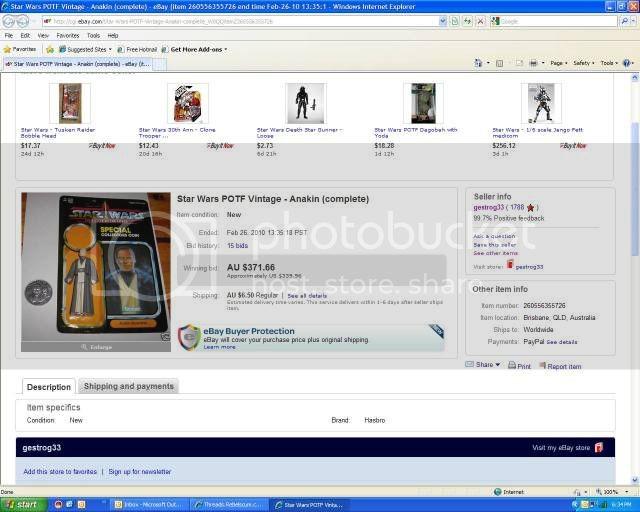
Task: Open the Page menu dropdown
Action: coord(559,63)
